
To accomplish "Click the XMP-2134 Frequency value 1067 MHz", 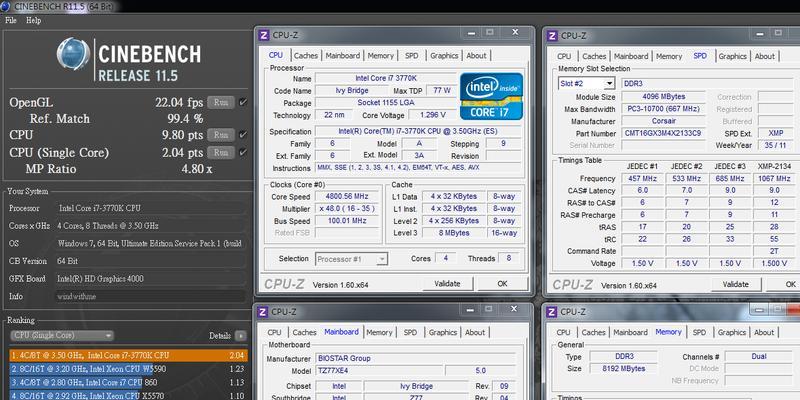I will pyautogui.click(x=774, y=179).
